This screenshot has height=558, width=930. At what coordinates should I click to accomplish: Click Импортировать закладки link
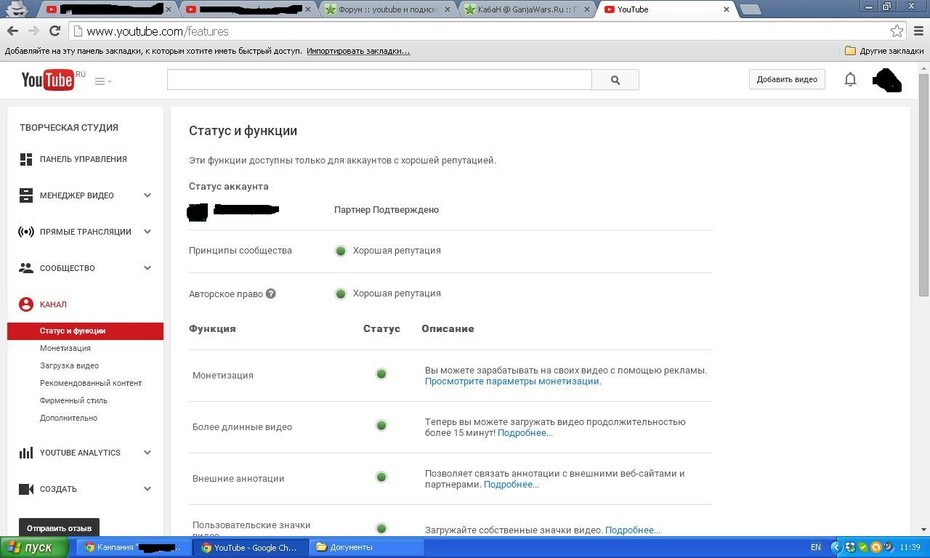click(358, 51)
